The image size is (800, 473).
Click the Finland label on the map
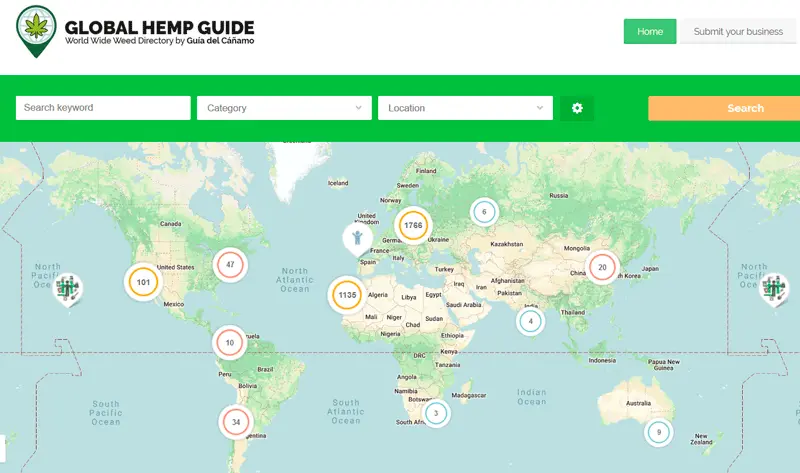[x=426, y=171]
